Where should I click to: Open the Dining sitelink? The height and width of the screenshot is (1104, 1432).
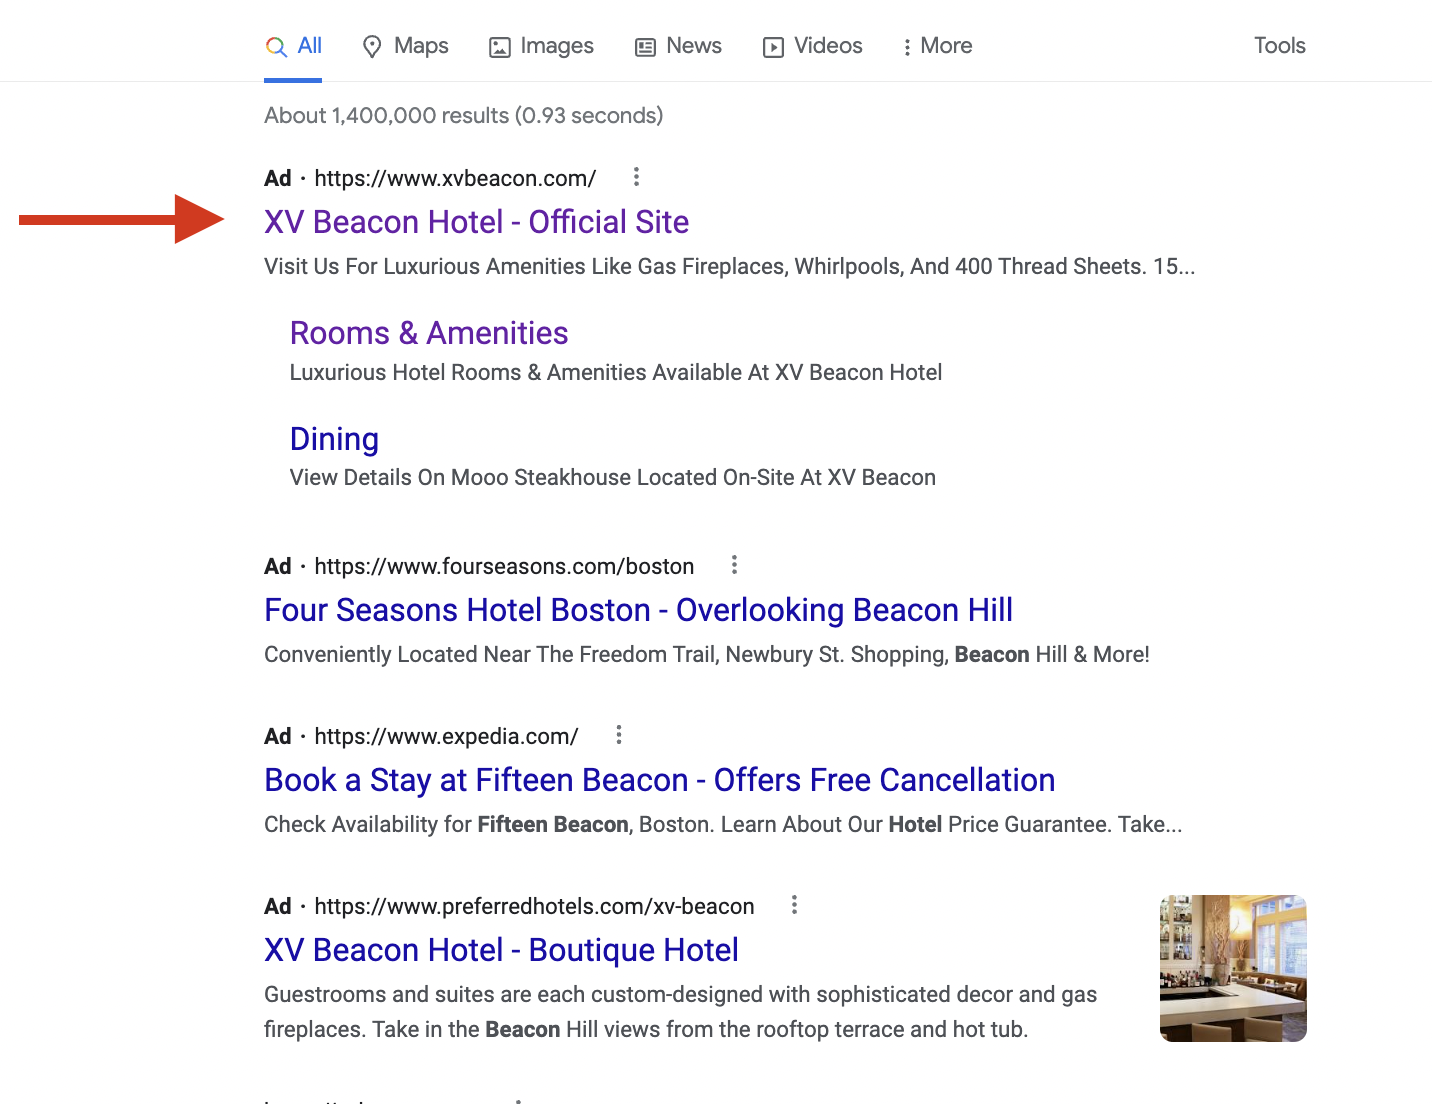point(334,439)
